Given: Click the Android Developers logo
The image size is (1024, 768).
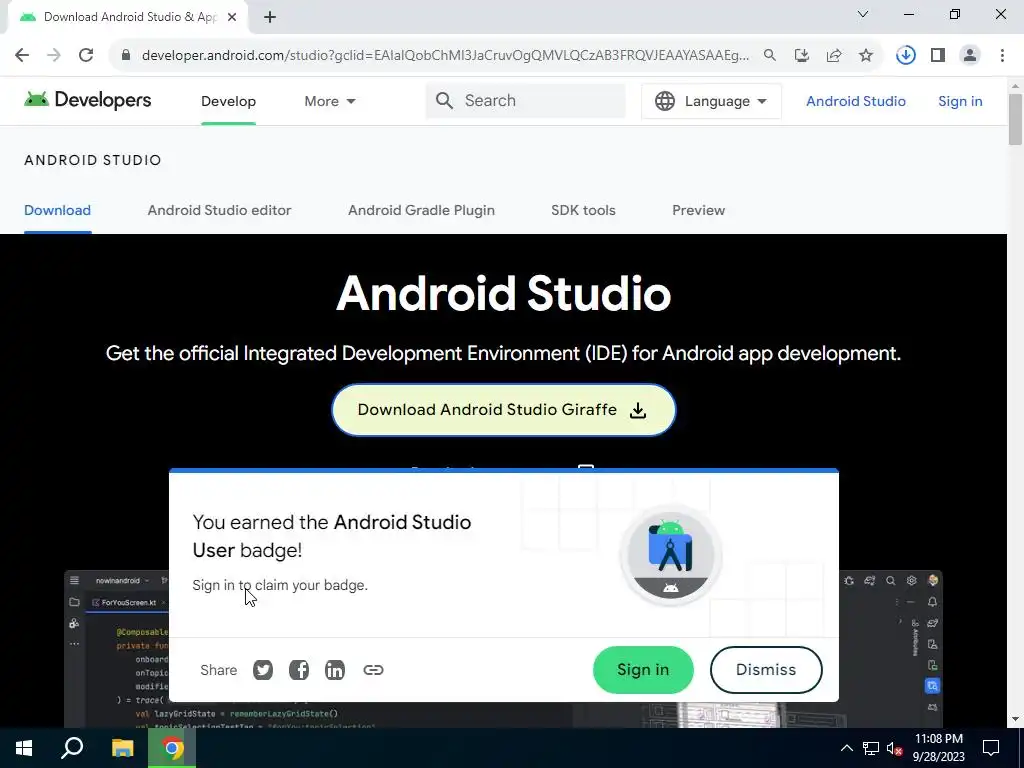Looking at the screenshot, I should (x=88, y=100).
